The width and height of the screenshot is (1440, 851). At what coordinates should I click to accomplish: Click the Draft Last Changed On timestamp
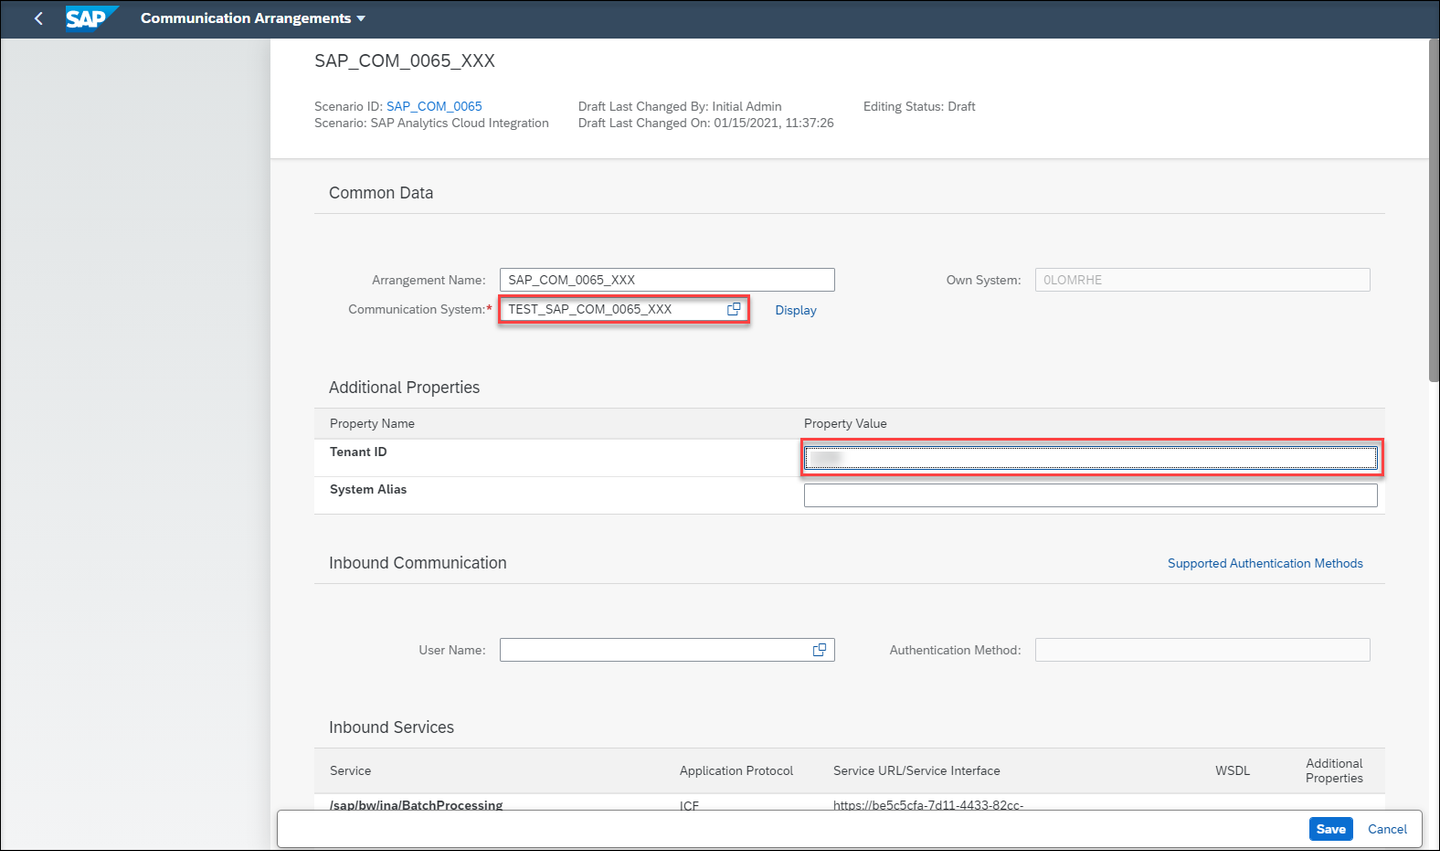(706, 123)
